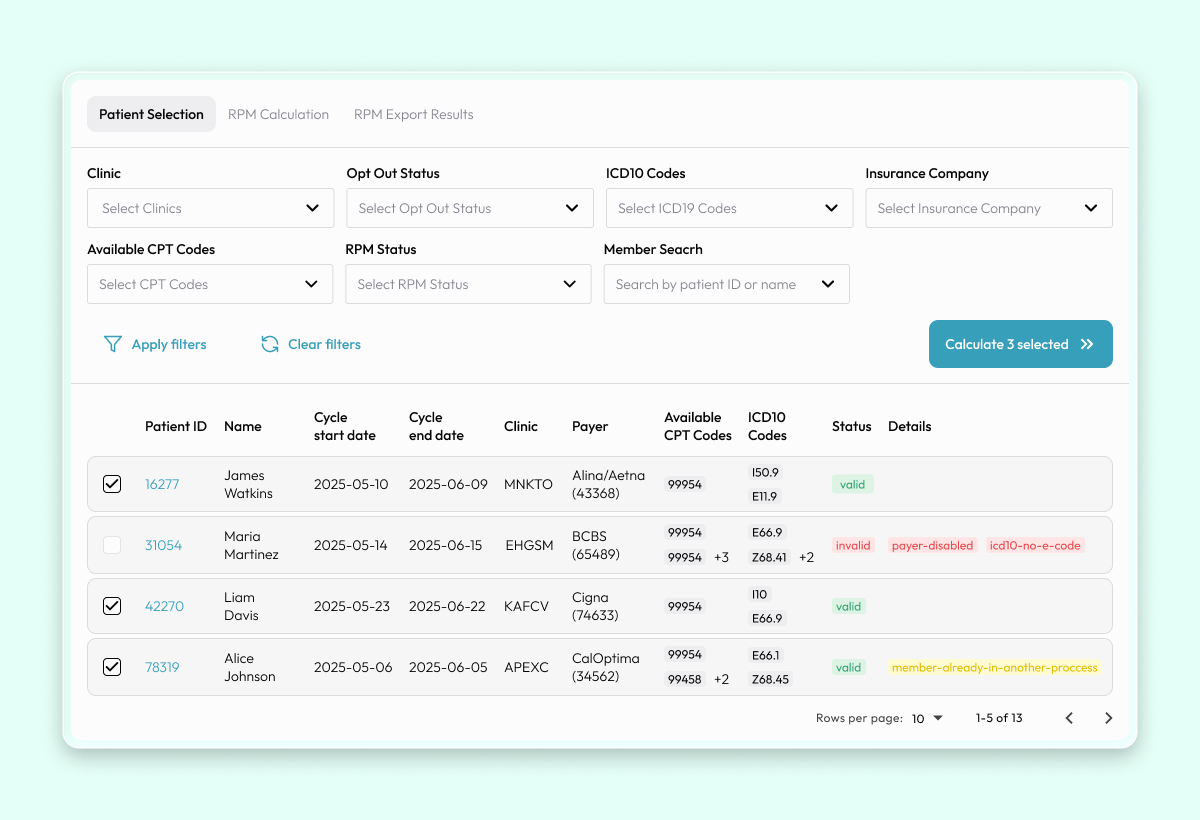Check the Maria Martinez checkbox

[111, 545]
